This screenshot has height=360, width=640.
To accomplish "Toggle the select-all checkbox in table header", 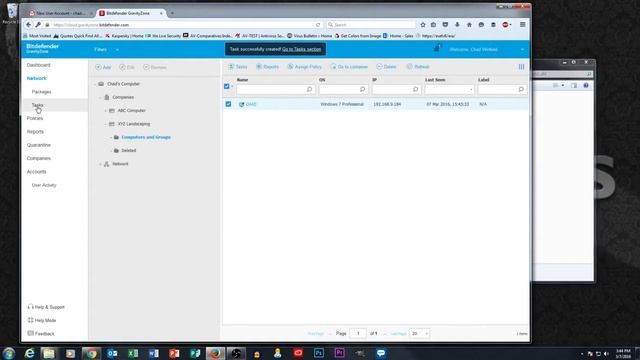I will [x=227, y=86].
